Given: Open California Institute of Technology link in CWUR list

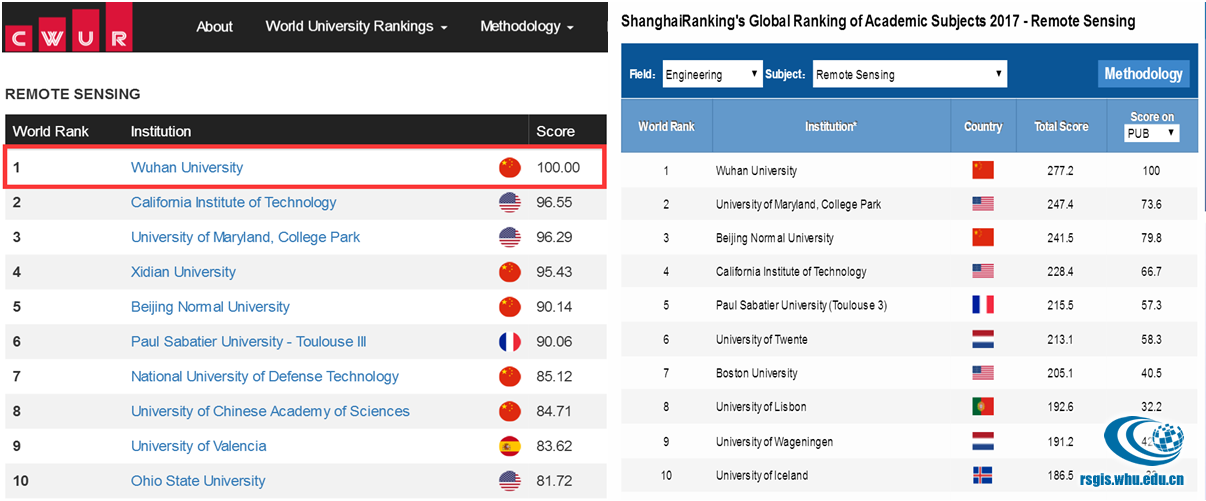Looking at the screenshot, I should [233, 202].
